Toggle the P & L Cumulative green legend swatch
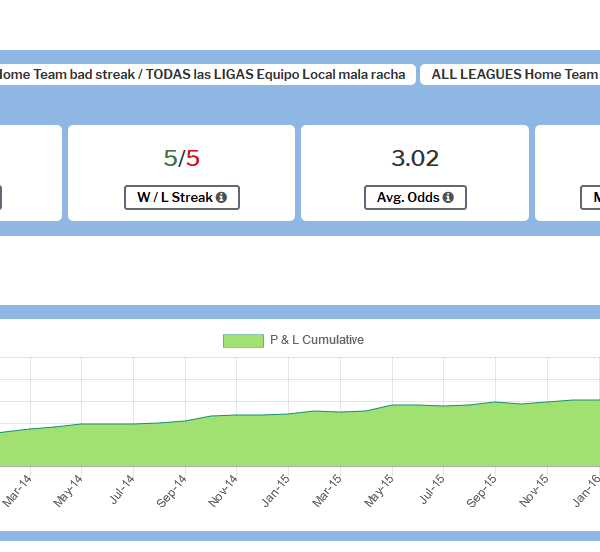 click(243, 340)
